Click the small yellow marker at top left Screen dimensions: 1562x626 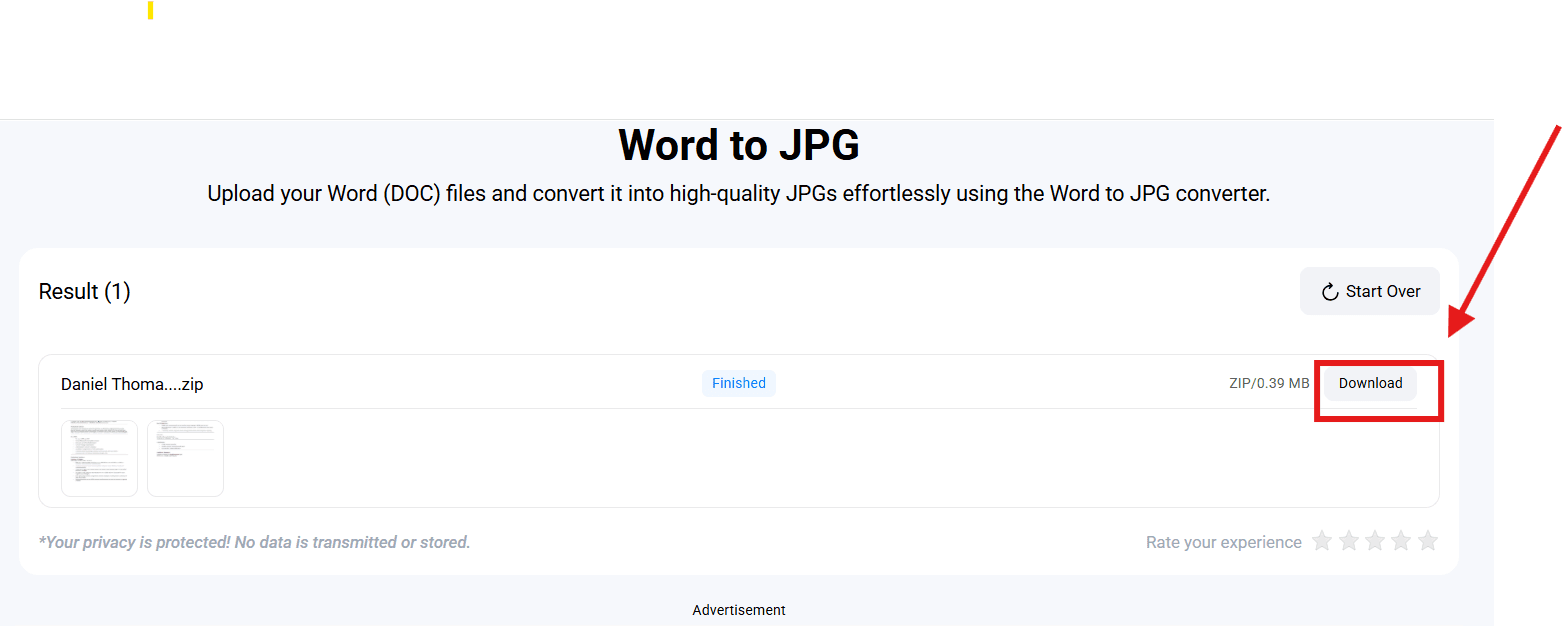[x=150, y=10]
